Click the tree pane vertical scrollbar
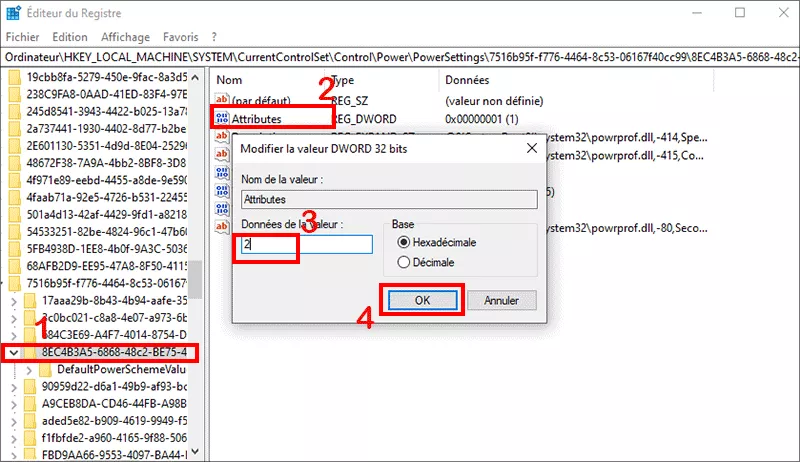Viewport: 800px width, 462px height. coord(196,200)
